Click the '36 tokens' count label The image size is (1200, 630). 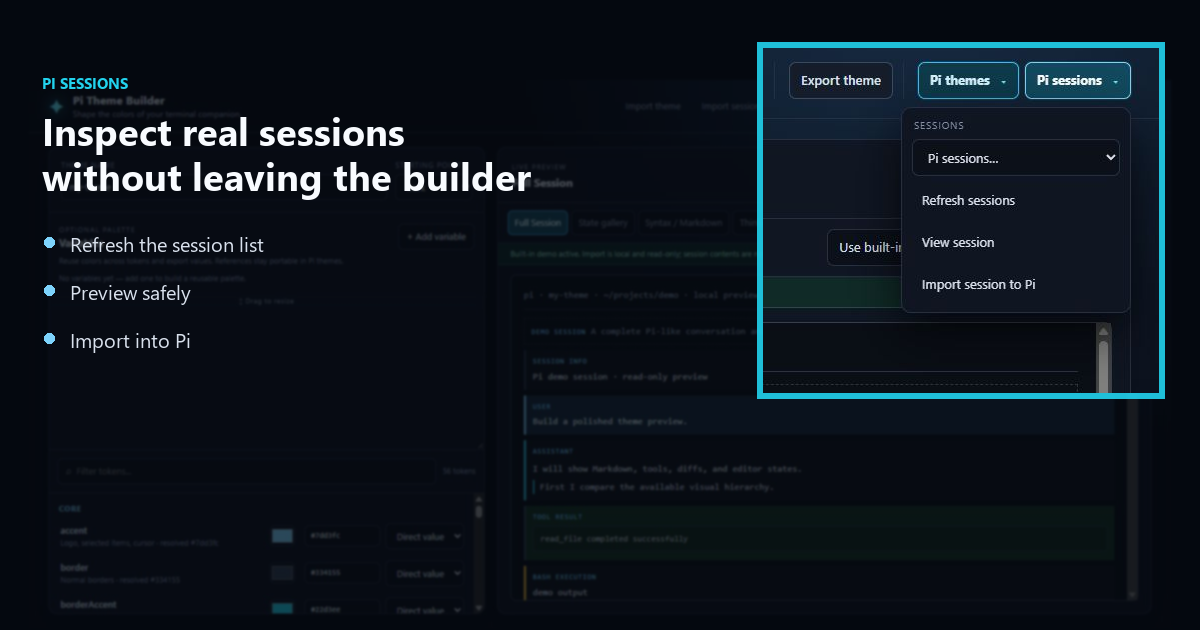459,471
